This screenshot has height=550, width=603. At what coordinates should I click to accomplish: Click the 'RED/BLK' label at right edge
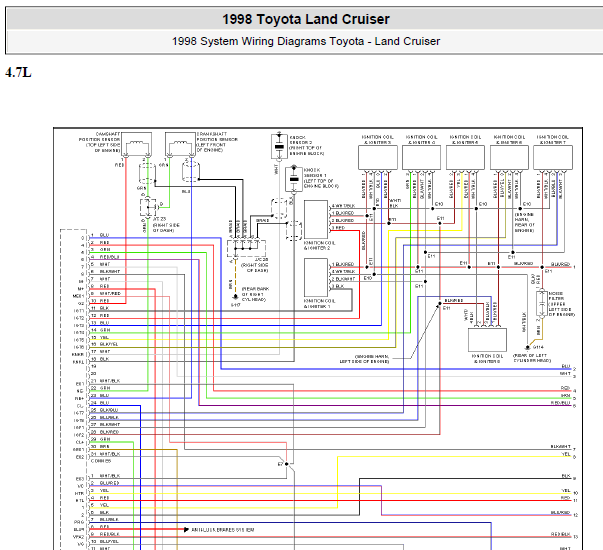point(560,535)
